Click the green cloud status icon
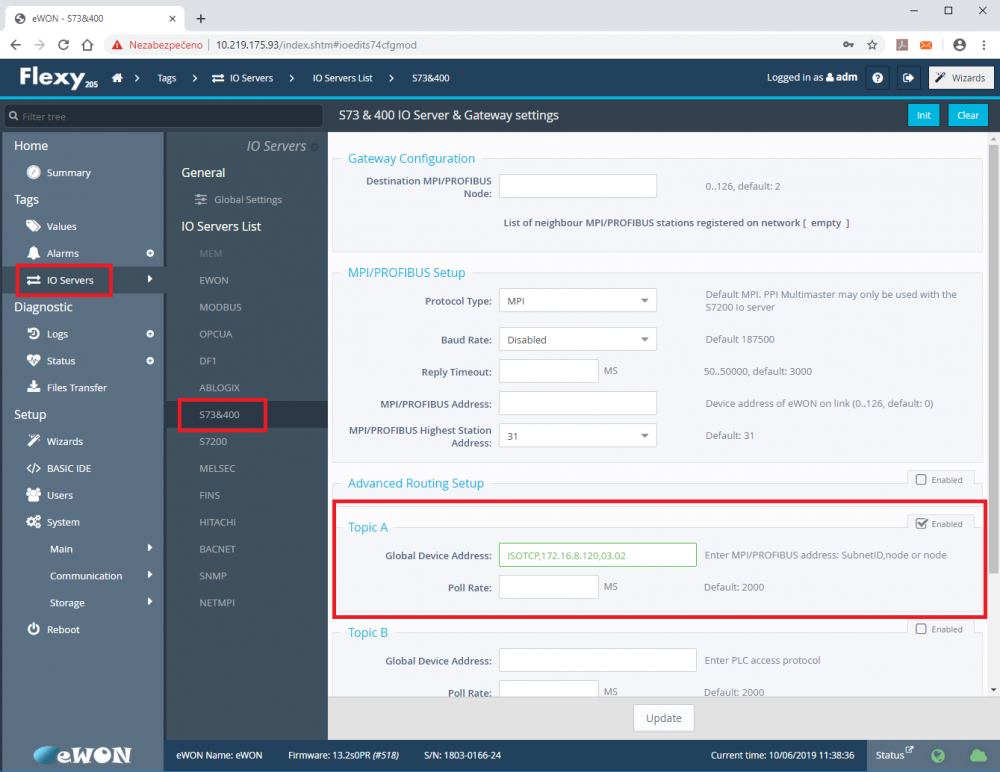Screen dimensions: 1000x772 (x=978, y=755)
